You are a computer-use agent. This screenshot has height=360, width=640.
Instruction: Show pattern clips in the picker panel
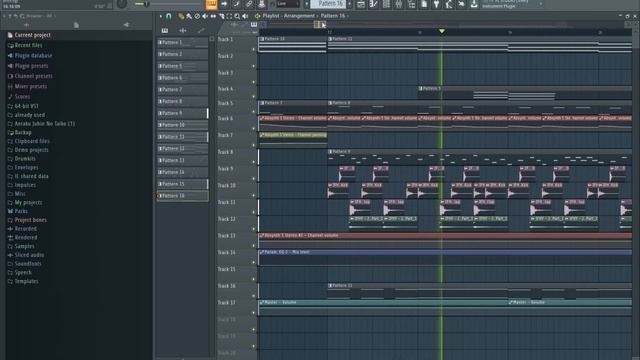[x=164, y=31]
